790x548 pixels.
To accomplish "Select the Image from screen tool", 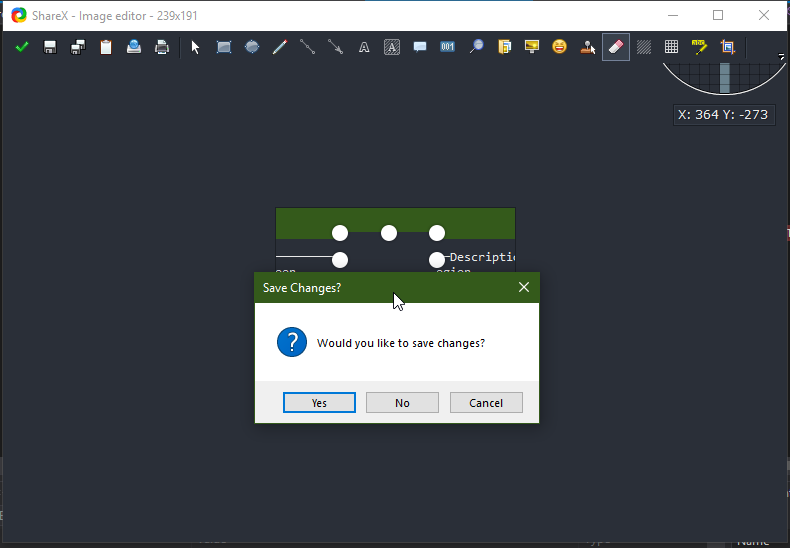I will 532,47.
